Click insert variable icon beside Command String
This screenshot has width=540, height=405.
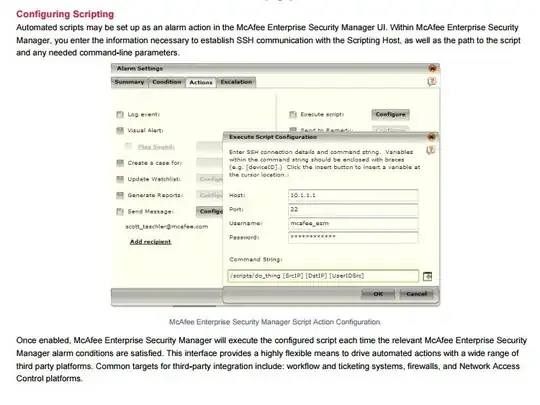[x=427, y=276]
